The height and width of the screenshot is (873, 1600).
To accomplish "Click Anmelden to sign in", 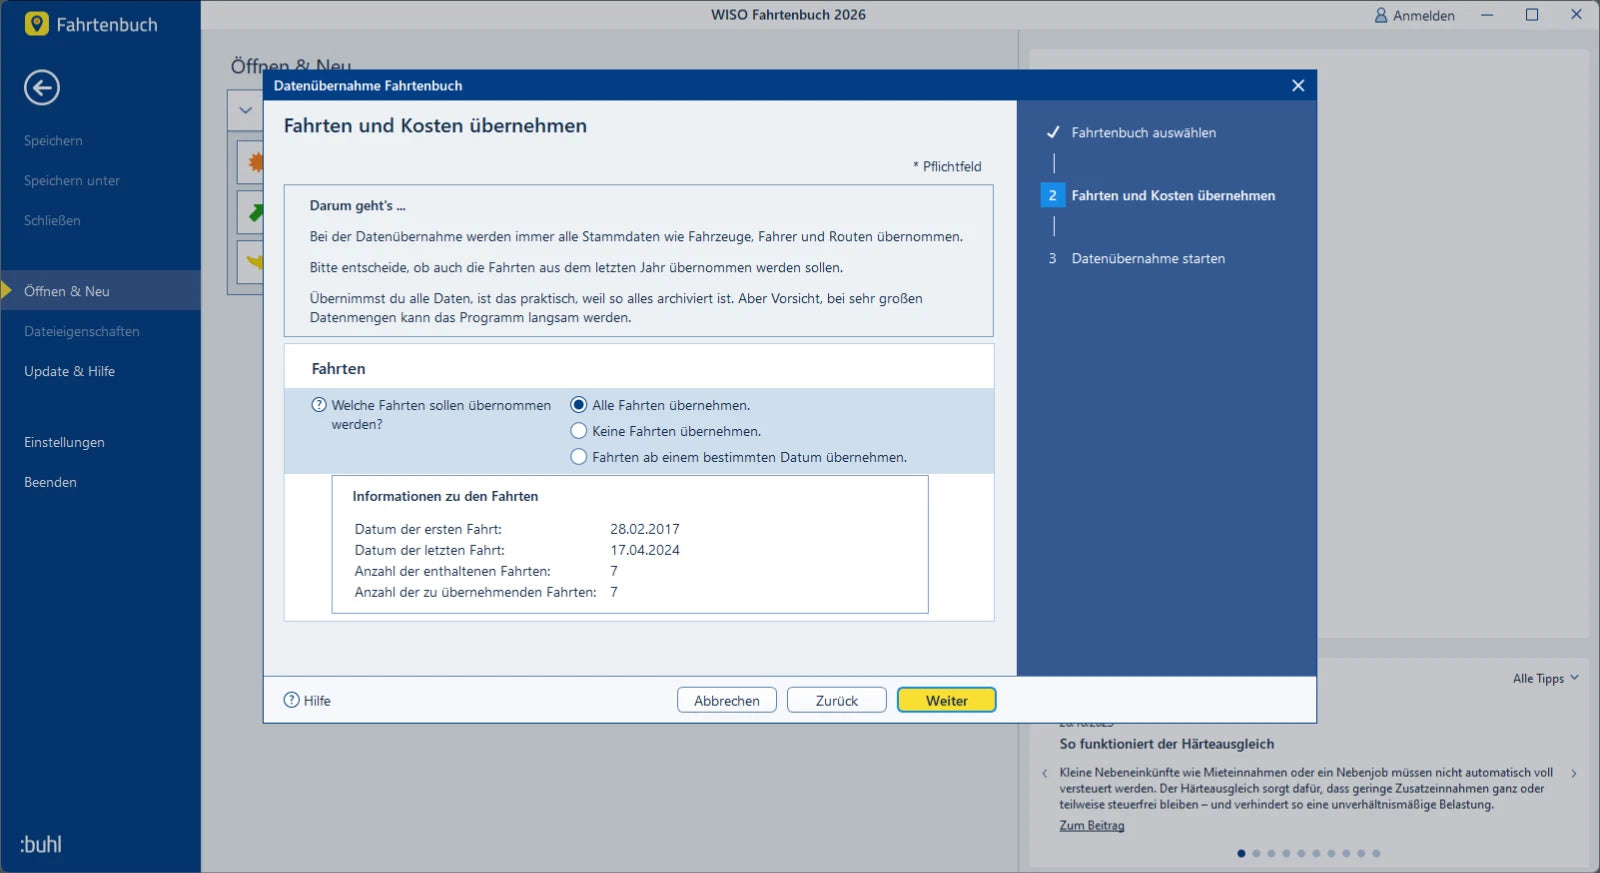I will point(1424,15).
